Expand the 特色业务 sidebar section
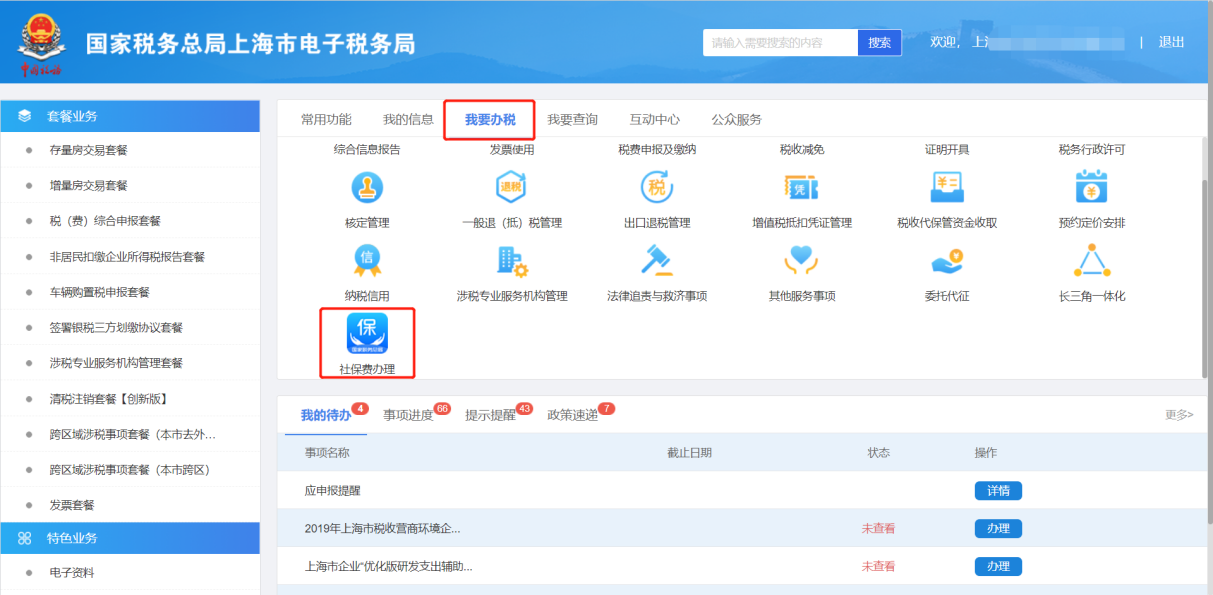This screenshot has width=1213, height=595. coord(72,538)
